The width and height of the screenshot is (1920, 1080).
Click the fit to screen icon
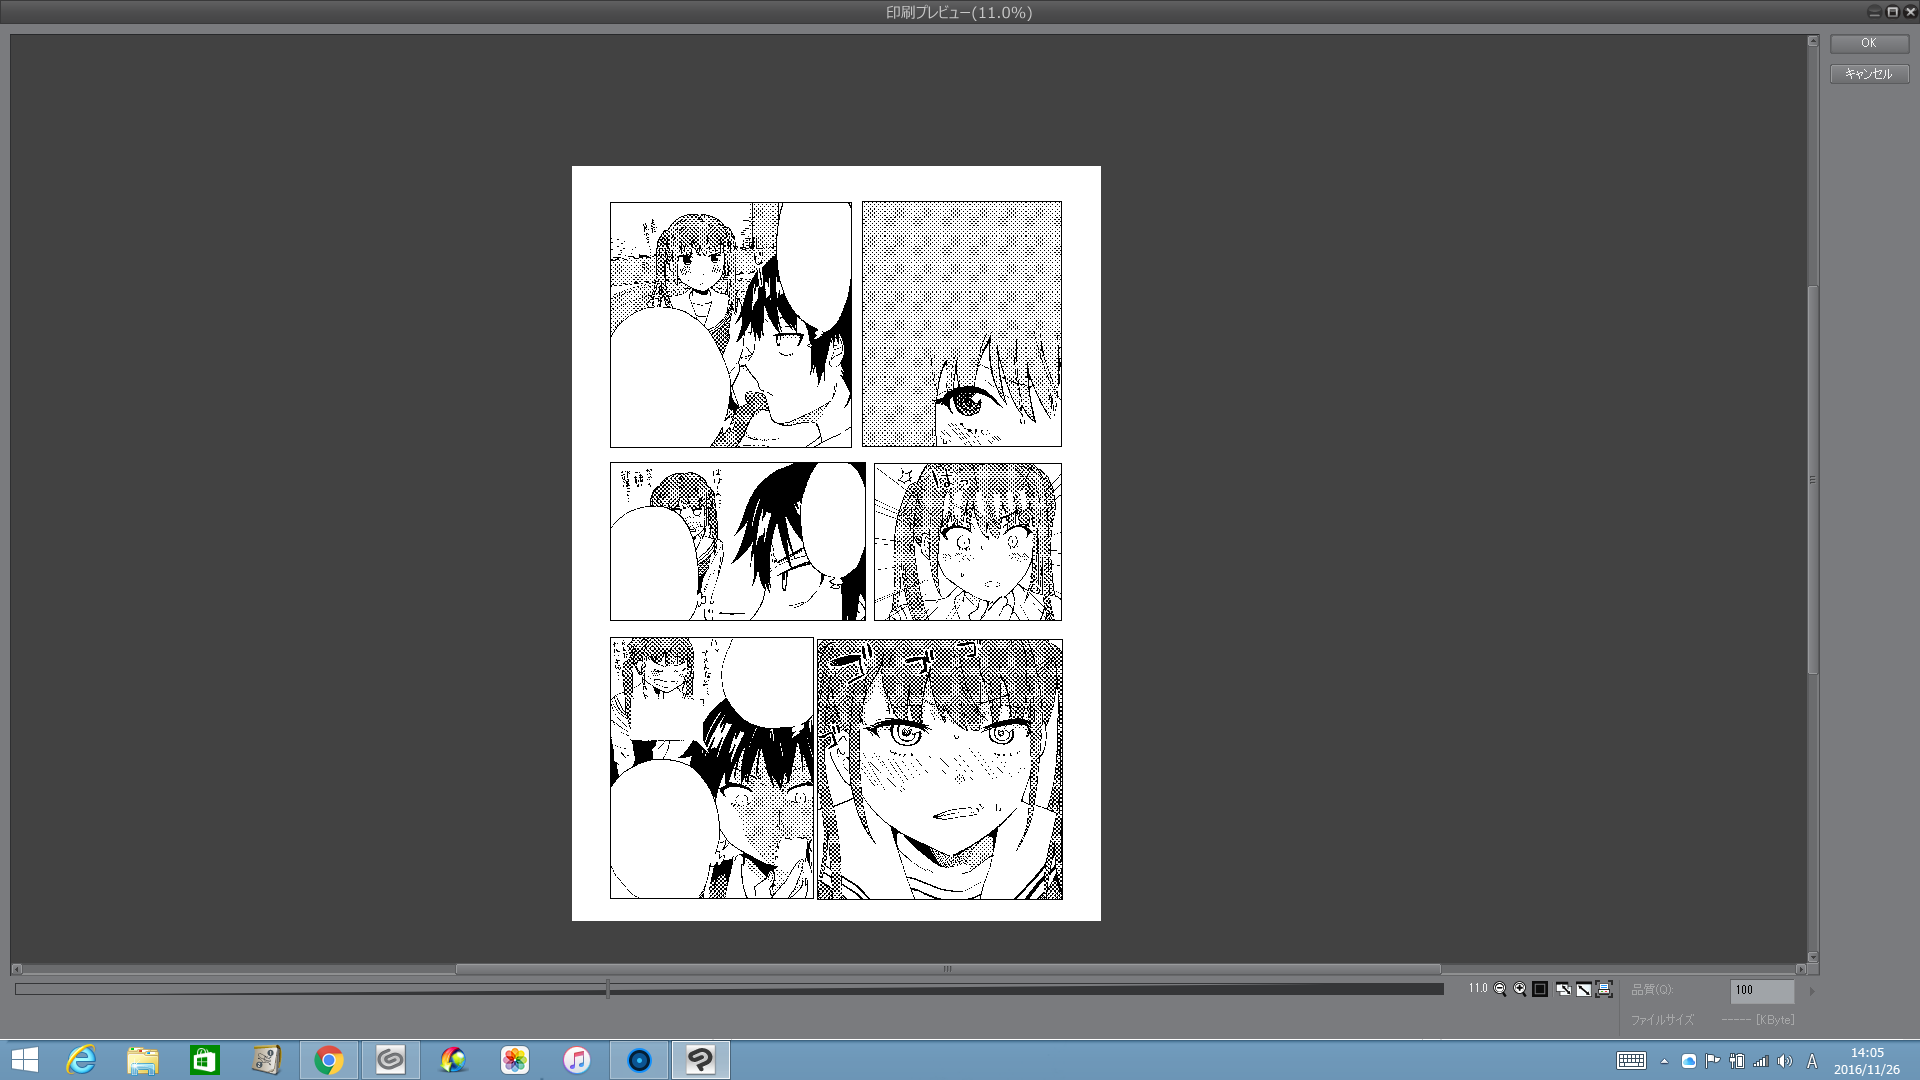tap(1563, 989)
